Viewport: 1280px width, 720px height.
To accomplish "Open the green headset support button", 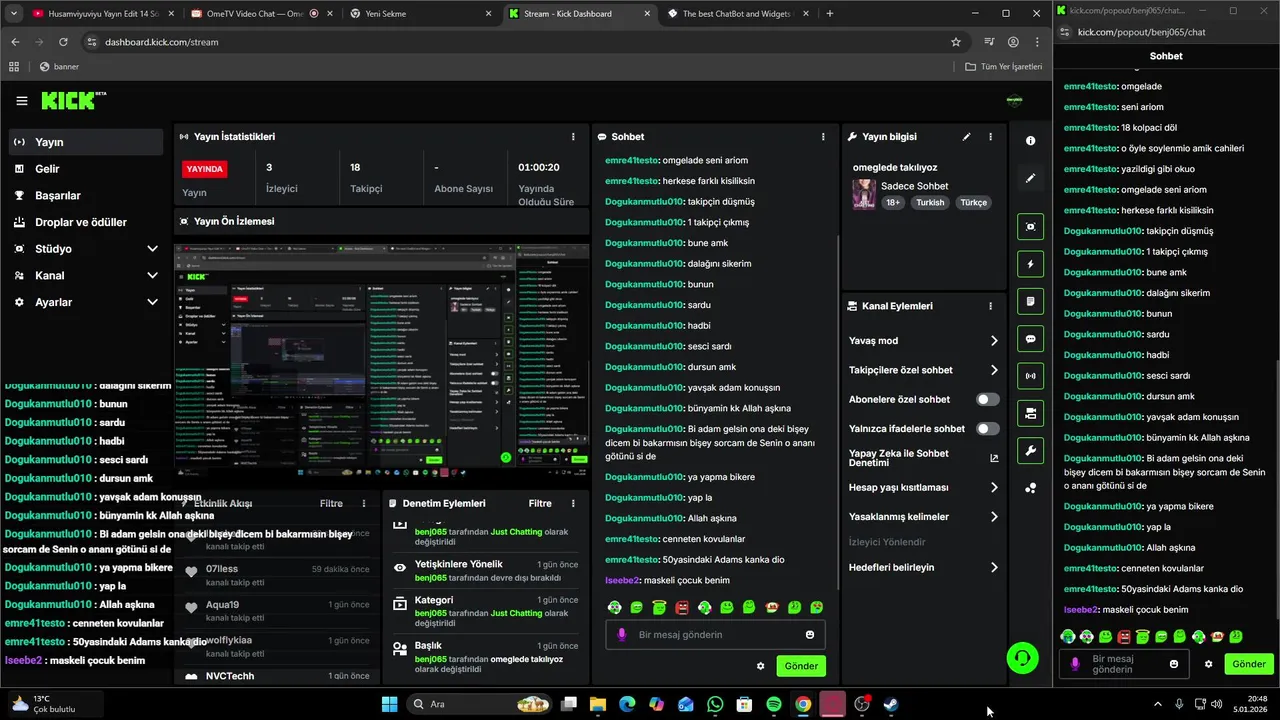I will (1022, 658).
